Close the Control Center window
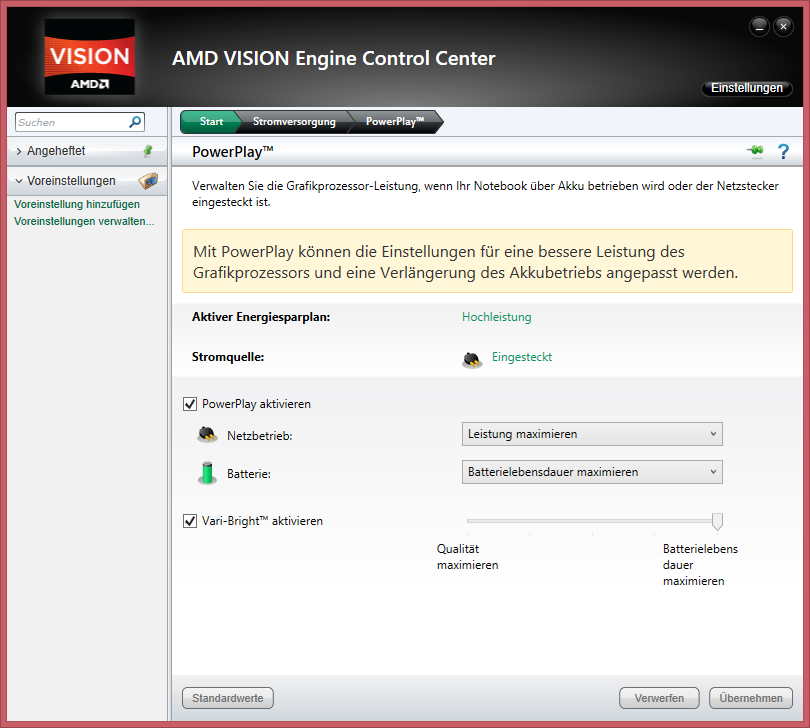The width and height of the screenshot is (810, 728). (x=783, y=26)
